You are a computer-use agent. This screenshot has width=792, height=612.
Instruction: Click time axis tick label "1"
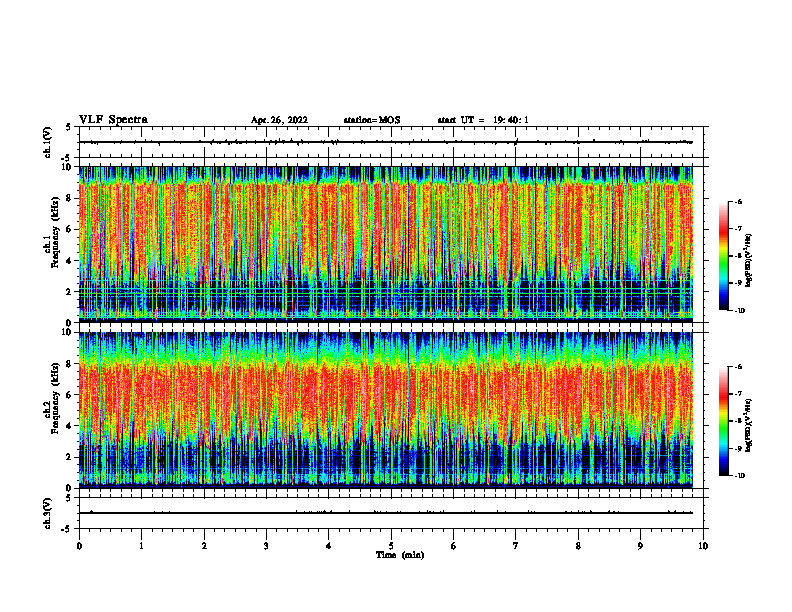point(142,546)
